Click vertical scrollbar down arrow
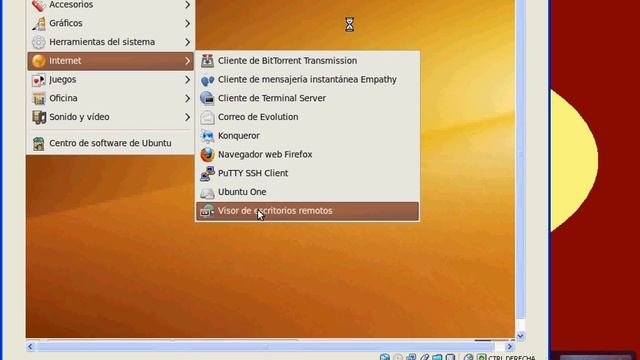The image size is (640, 360). [x=520, y=336]
